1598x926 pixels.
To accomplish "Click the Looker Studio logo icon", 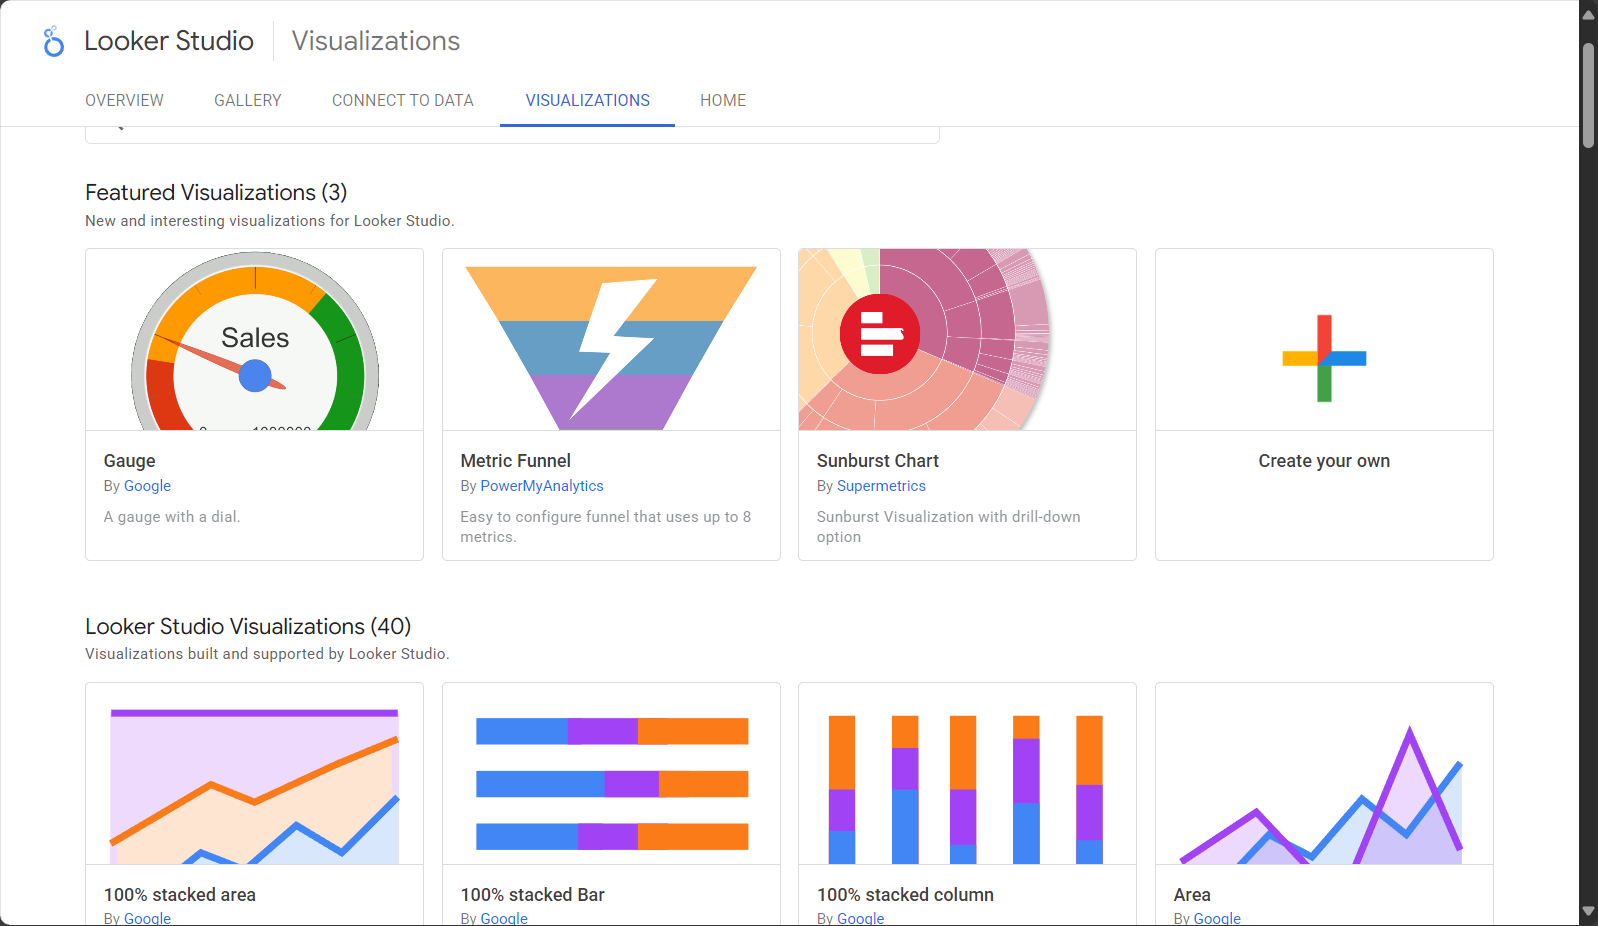I will click(54, 41).
